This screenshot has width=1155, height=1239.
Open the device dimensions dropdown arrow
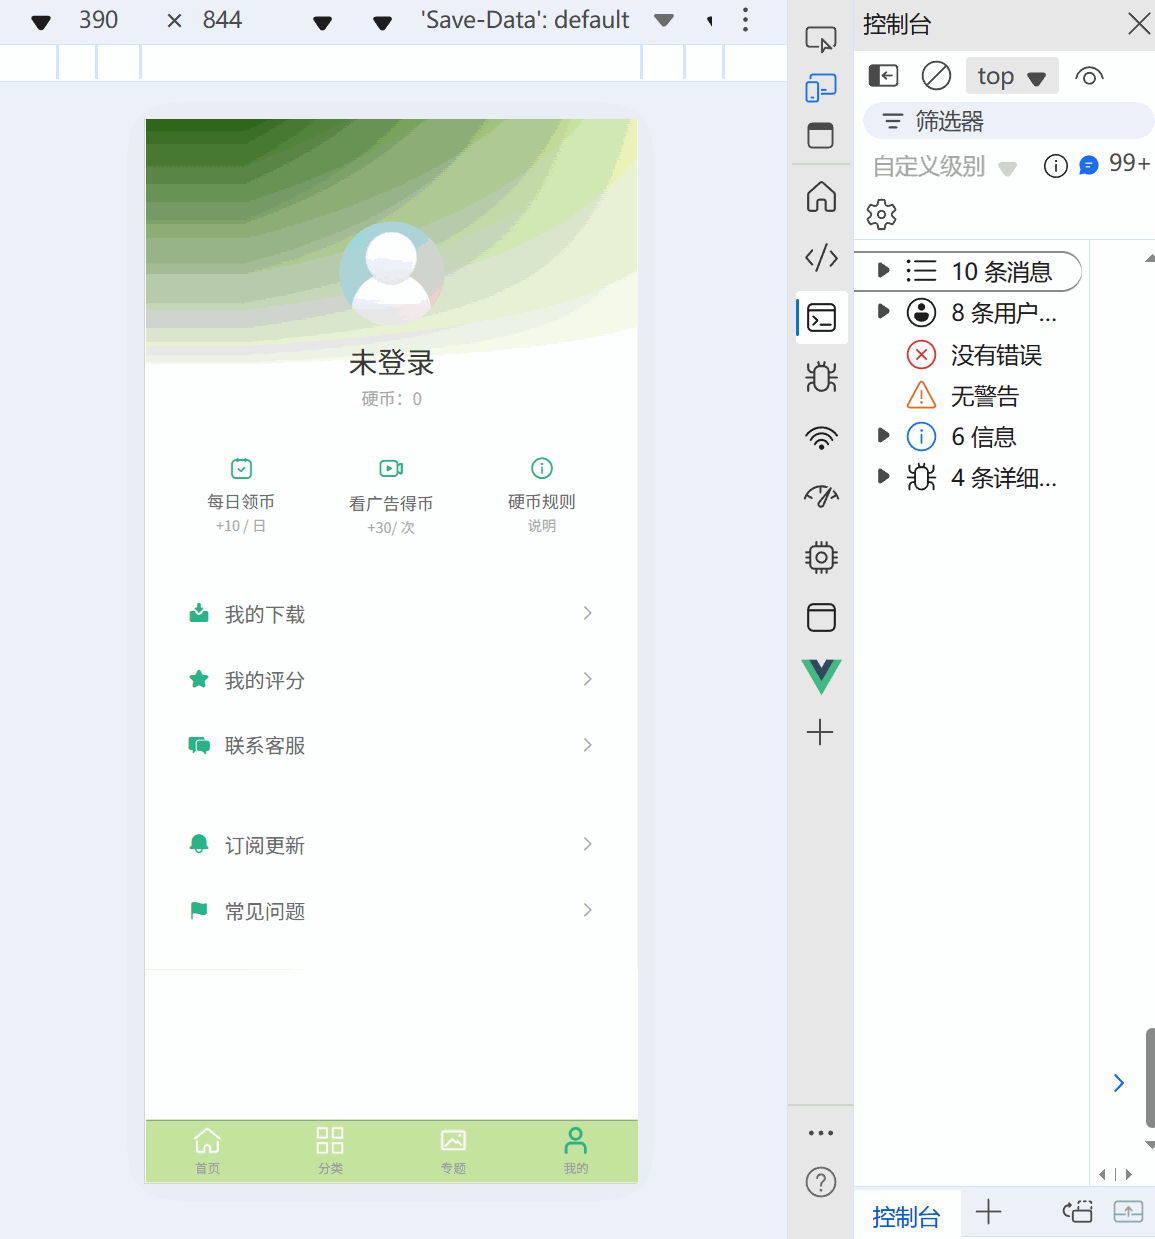[x=41, y=22]
